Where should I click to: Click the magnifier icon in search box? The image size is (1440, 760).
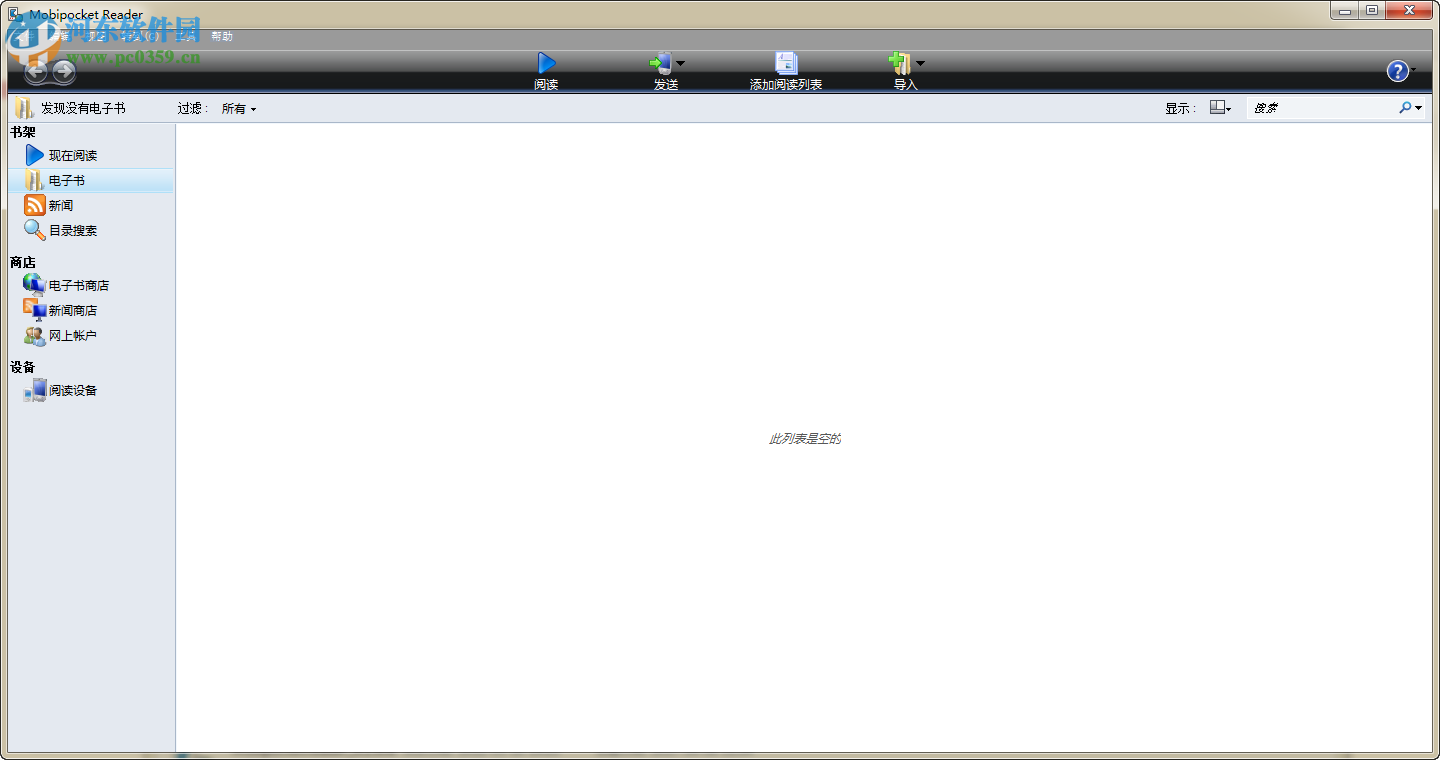(1405, 108)
